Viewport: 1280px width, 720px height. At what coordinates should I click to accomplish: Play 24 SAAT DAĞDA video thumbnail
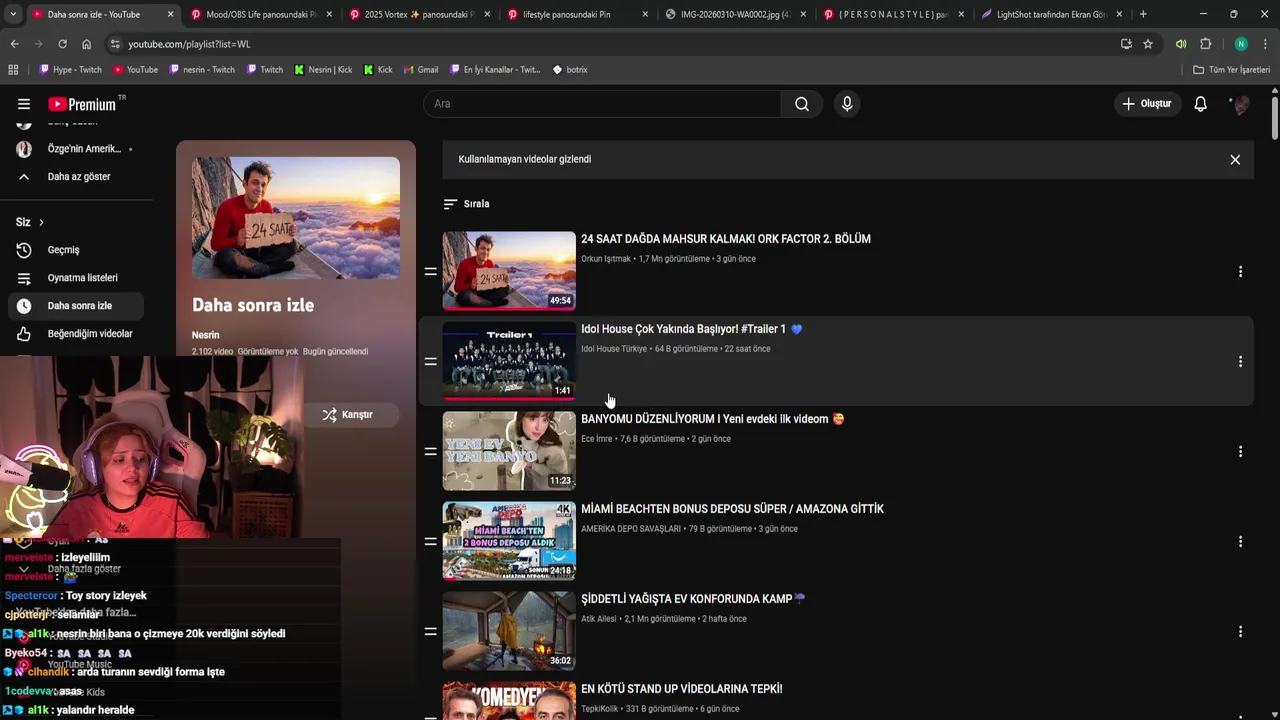509,270
